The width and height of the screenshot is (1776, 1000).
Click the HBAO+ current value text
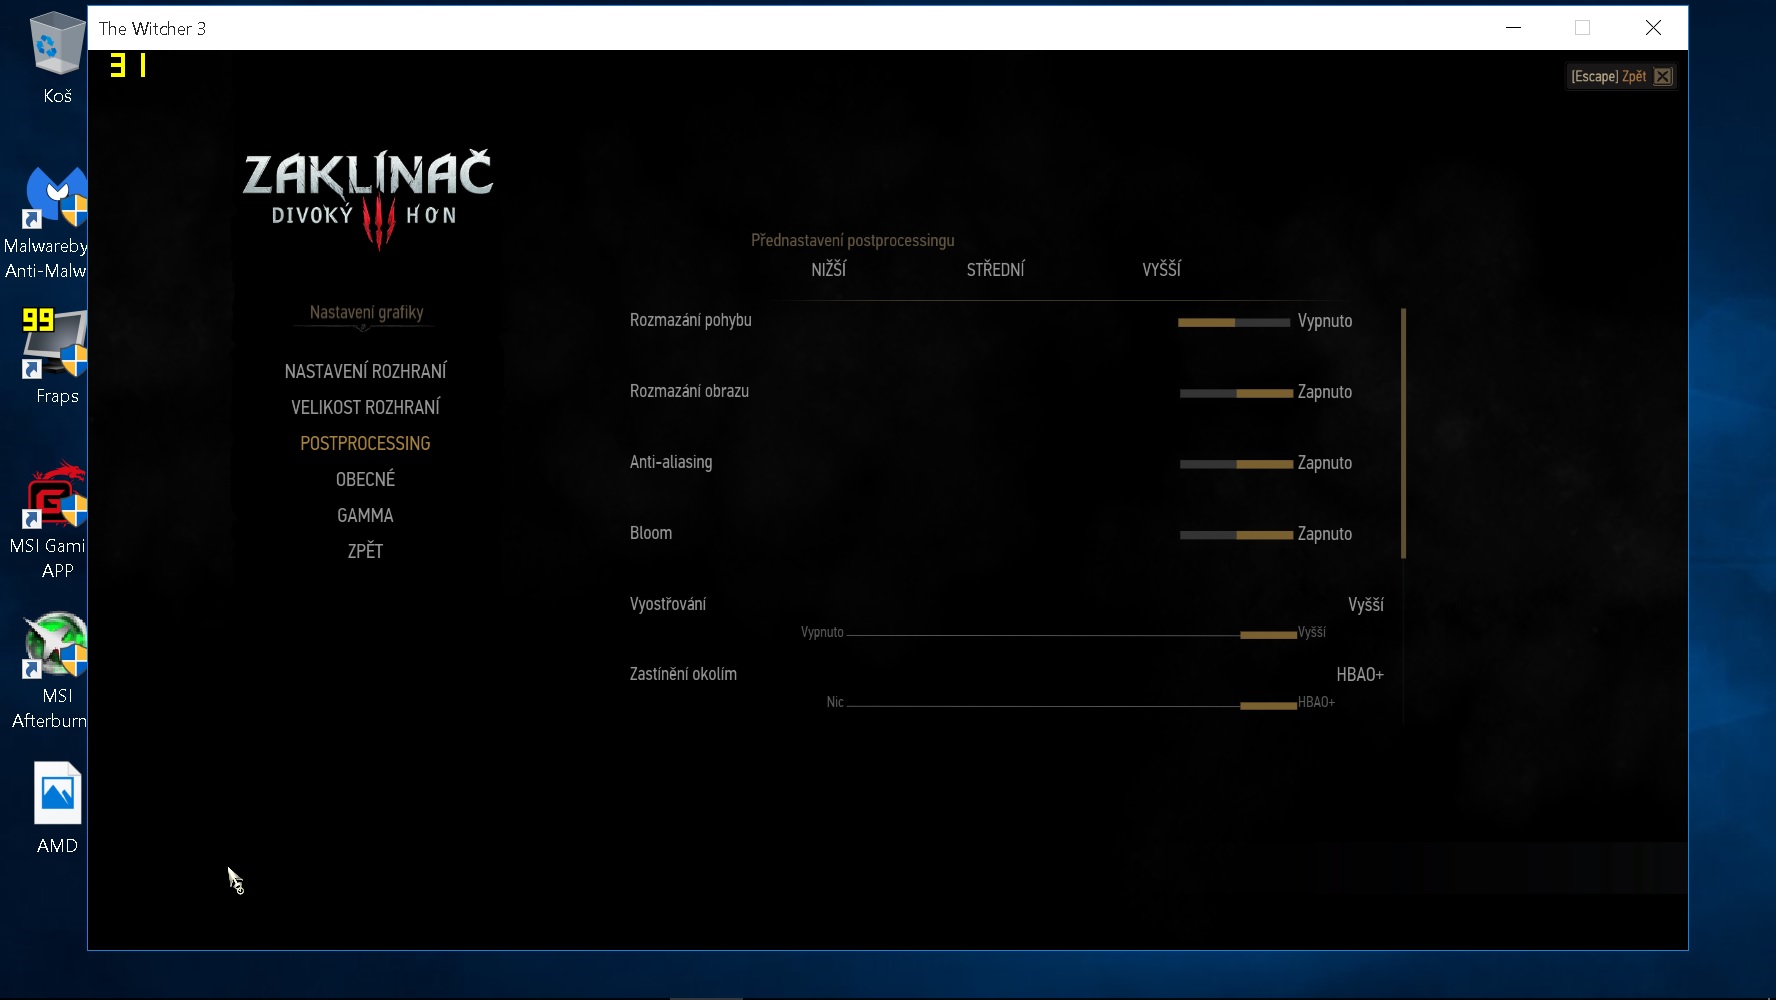[1360, 675]
